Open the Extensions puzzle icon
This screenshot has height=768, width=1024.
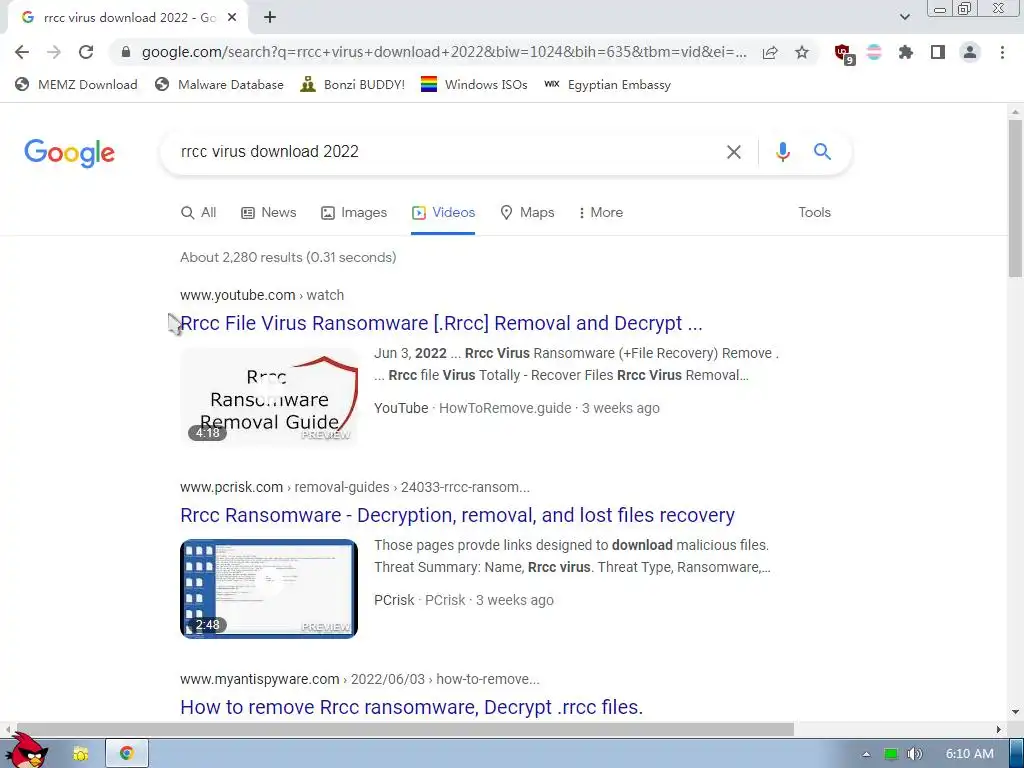point(906,52)
